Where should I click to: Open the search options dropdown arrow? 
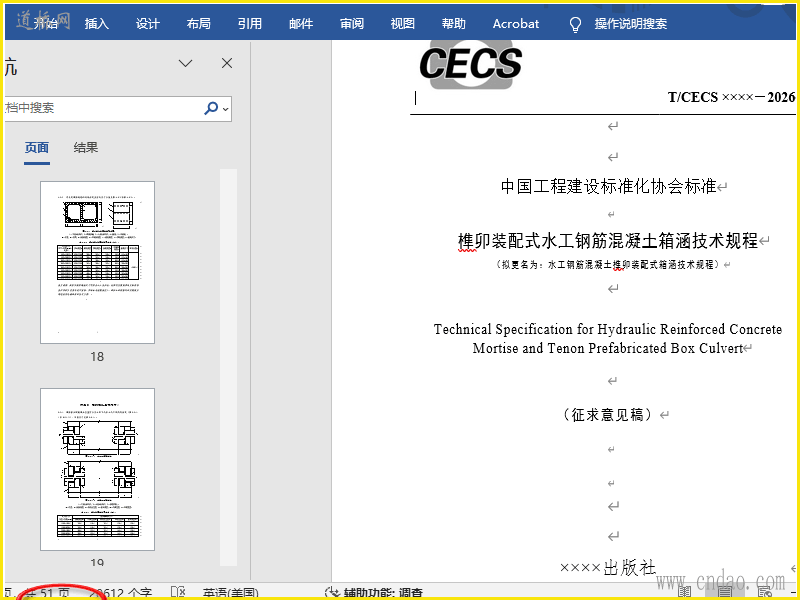coord(226,109)
